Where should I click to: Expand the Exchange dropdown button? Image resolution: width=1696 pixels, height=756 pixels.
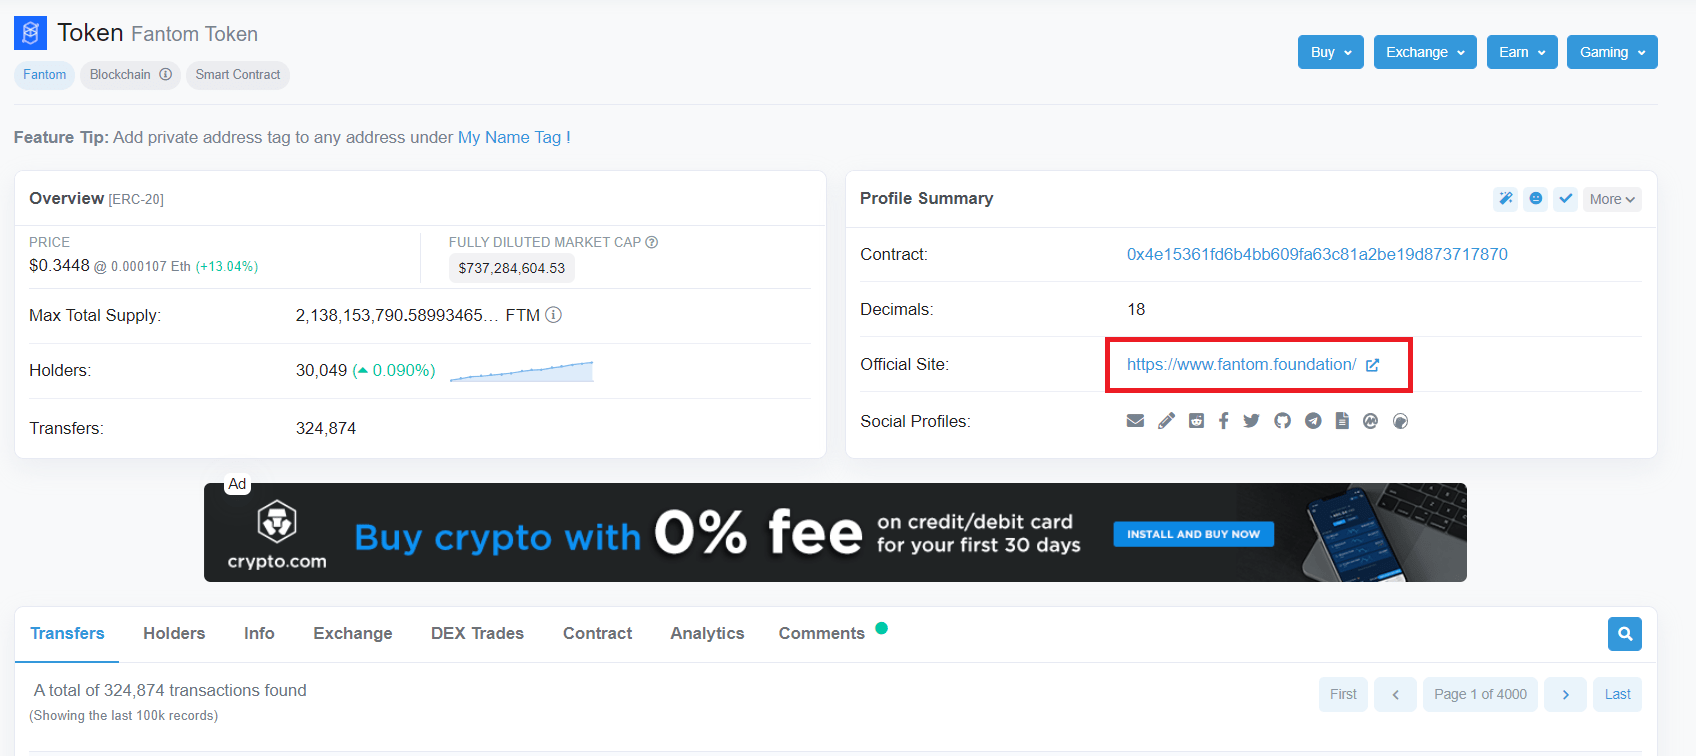1425,52
